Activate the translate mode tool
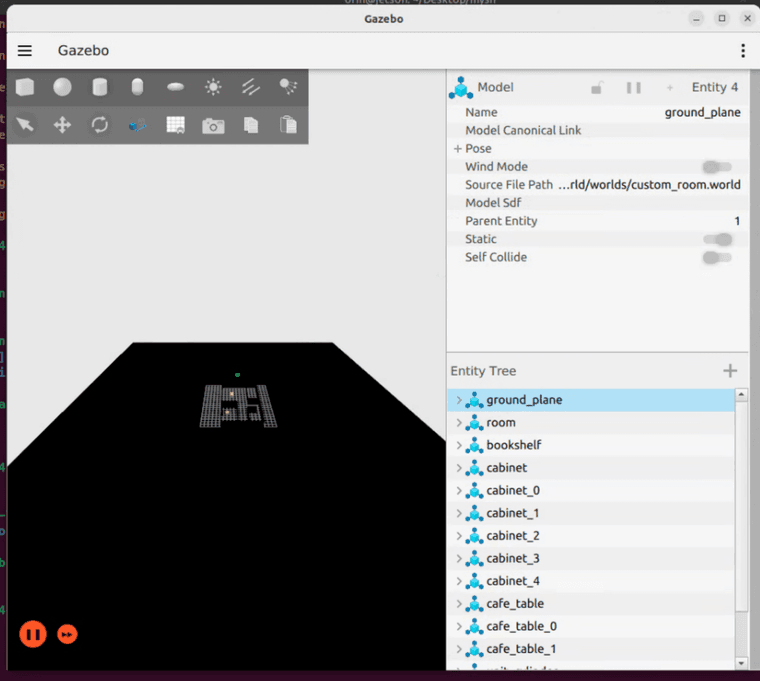 [x=62, y=125]
